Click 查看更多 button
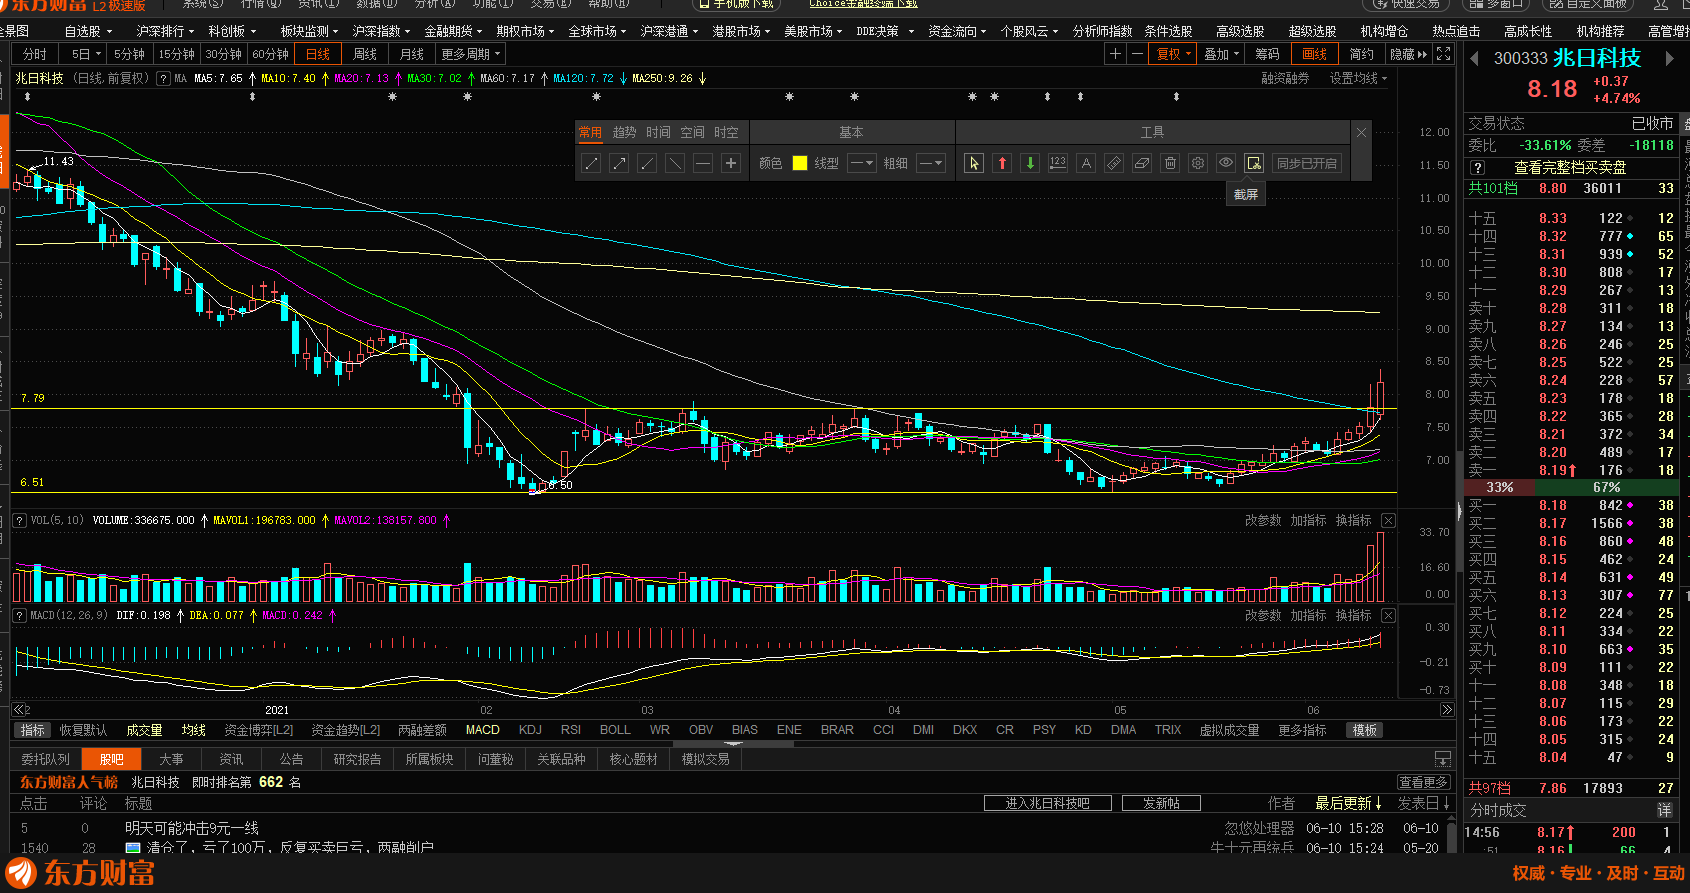Image resolution: width=1690 pixels, height=893 pixels. click(1423, 782)
